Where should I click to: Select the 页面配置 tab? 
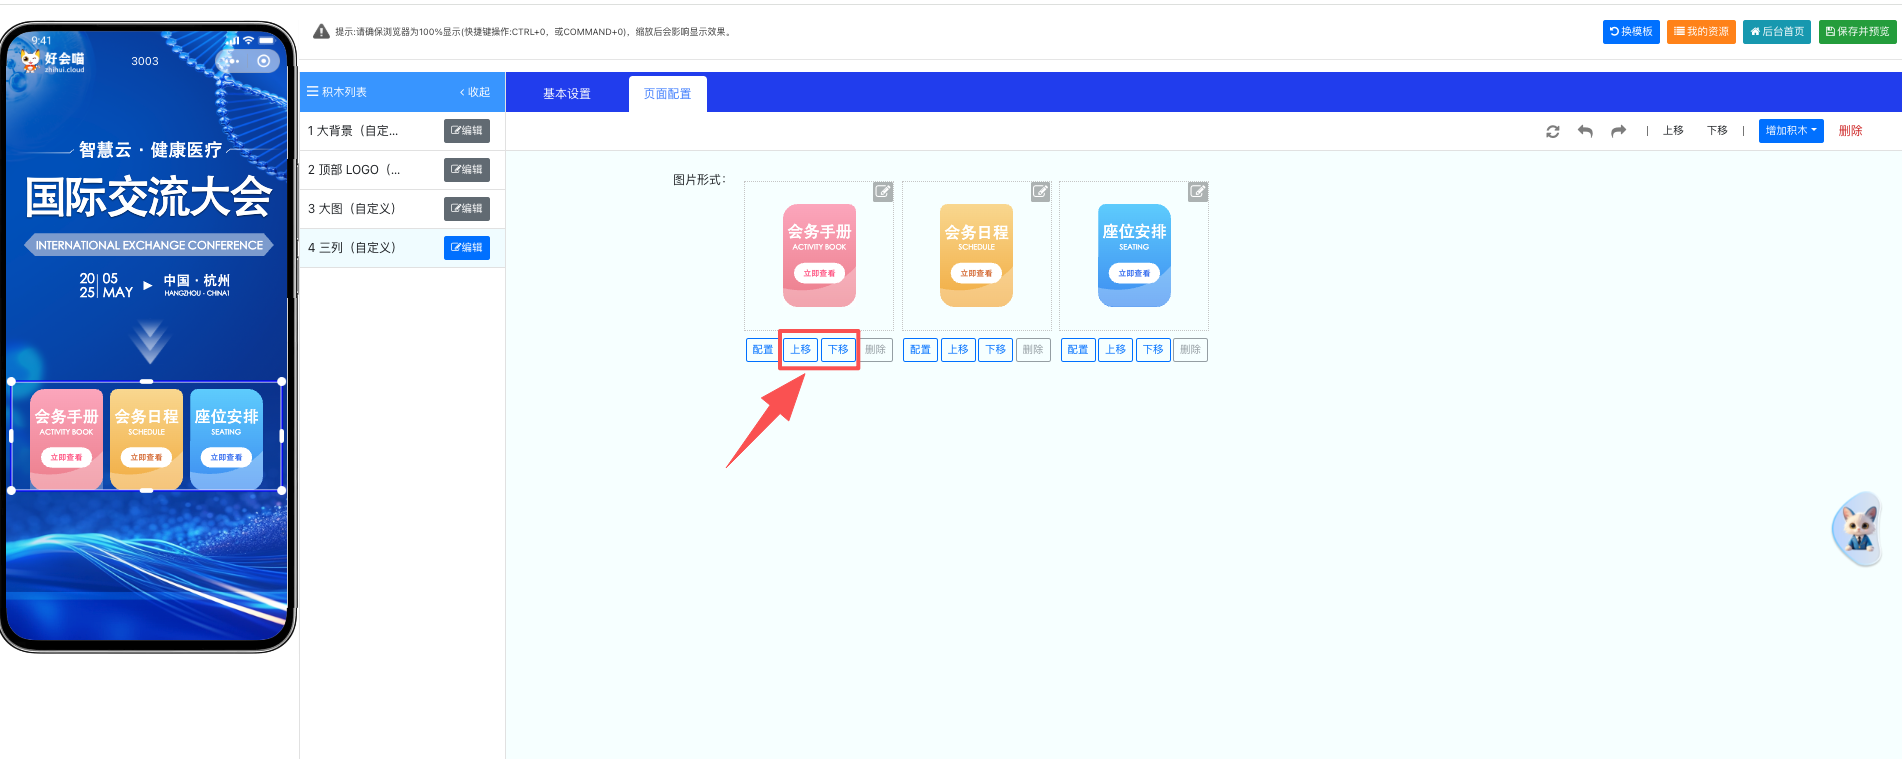tap(667, 94)
